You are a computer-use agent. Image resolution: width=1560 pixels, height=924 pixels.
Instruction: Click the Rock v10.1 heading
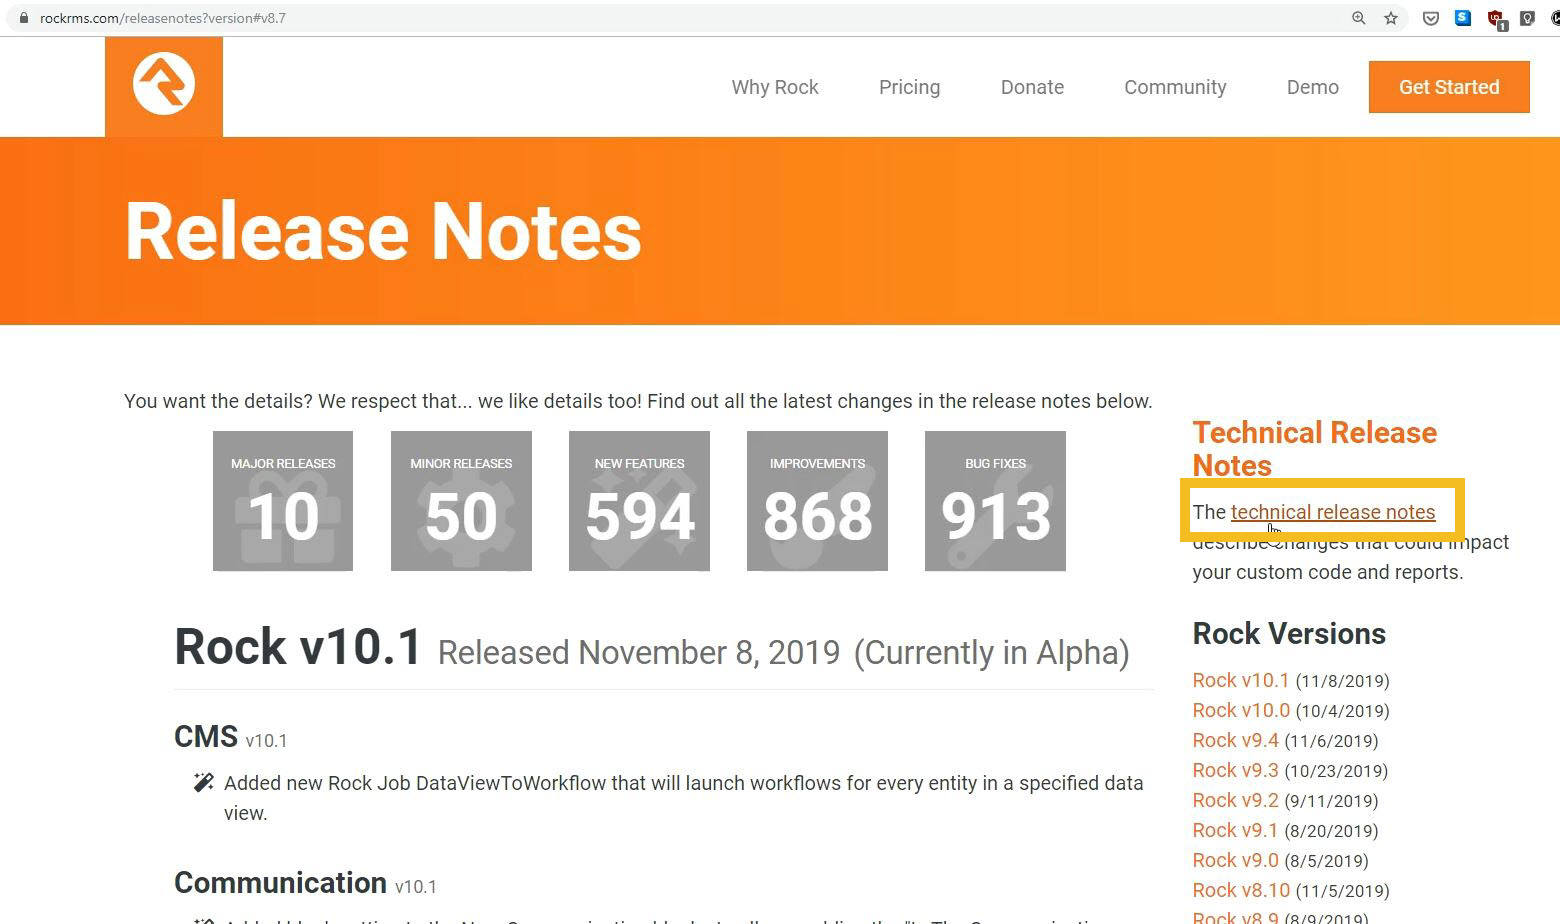[x=298, y=647]
